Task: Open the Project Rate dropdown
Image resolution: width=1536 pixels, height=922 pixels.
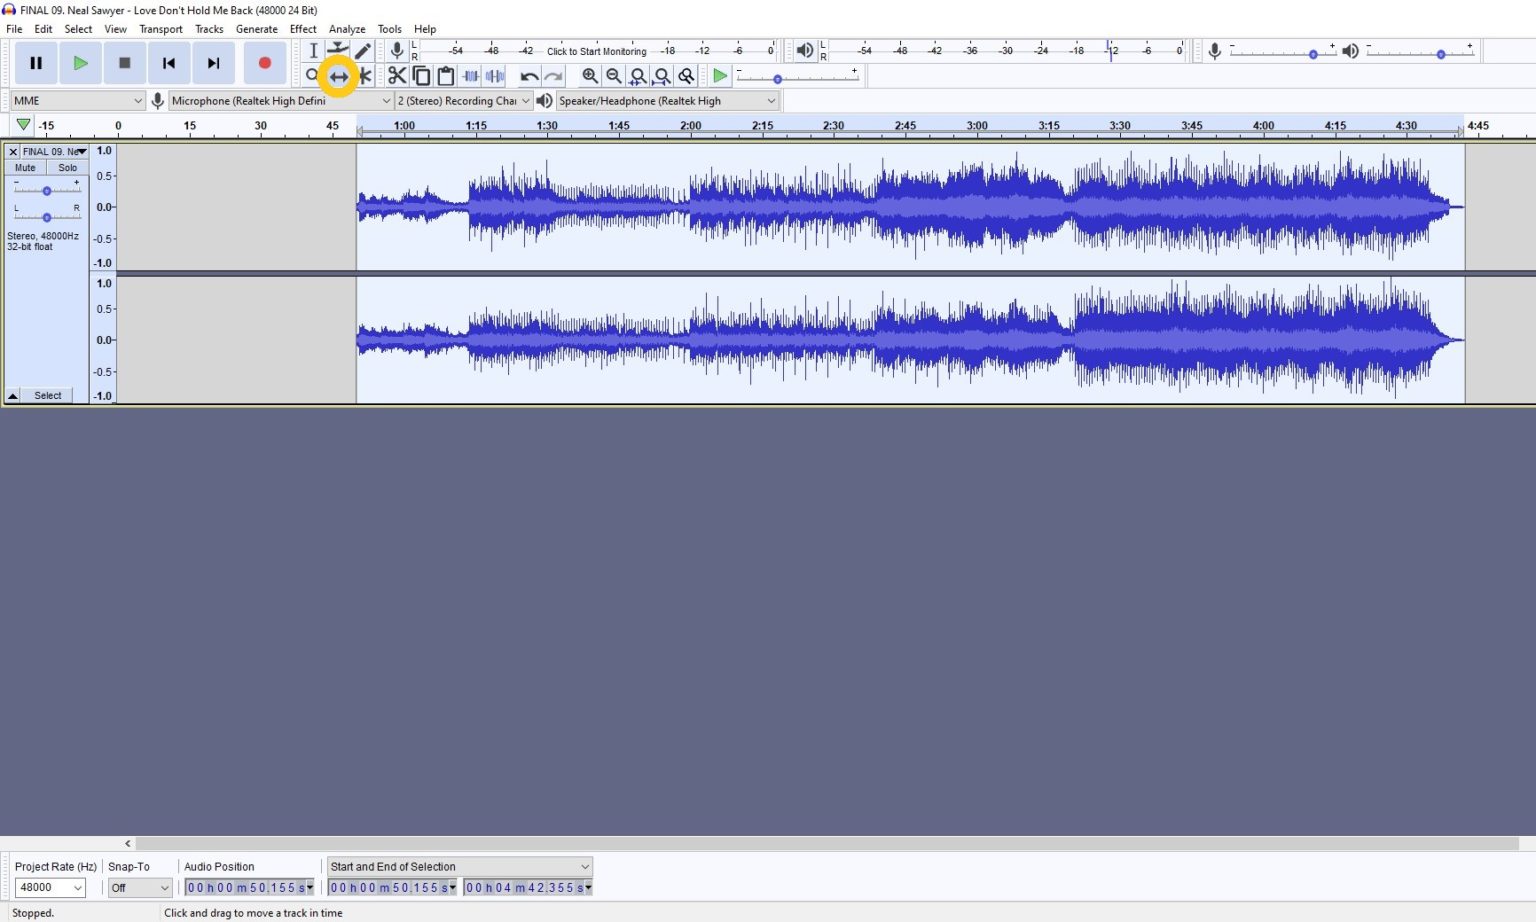Action: pyautogui.click(x=50, y=887)
